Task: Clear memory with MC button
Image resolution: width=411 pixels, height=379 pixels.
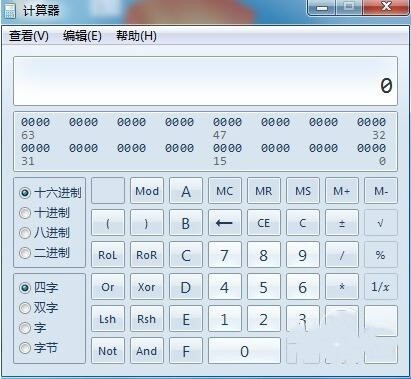Action: [x=225, y=191]
